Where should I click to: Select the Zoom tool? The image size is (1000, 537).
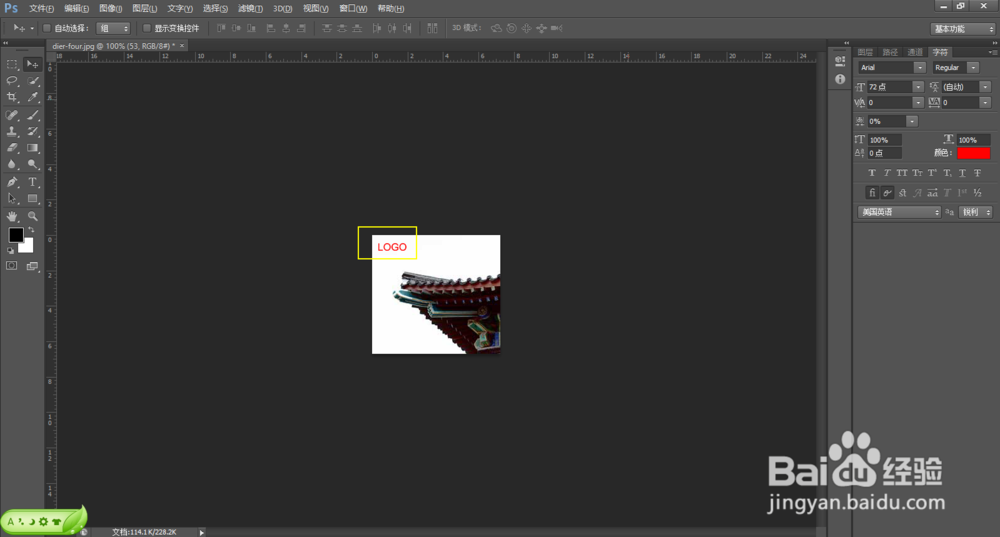[x=33, y=217]
